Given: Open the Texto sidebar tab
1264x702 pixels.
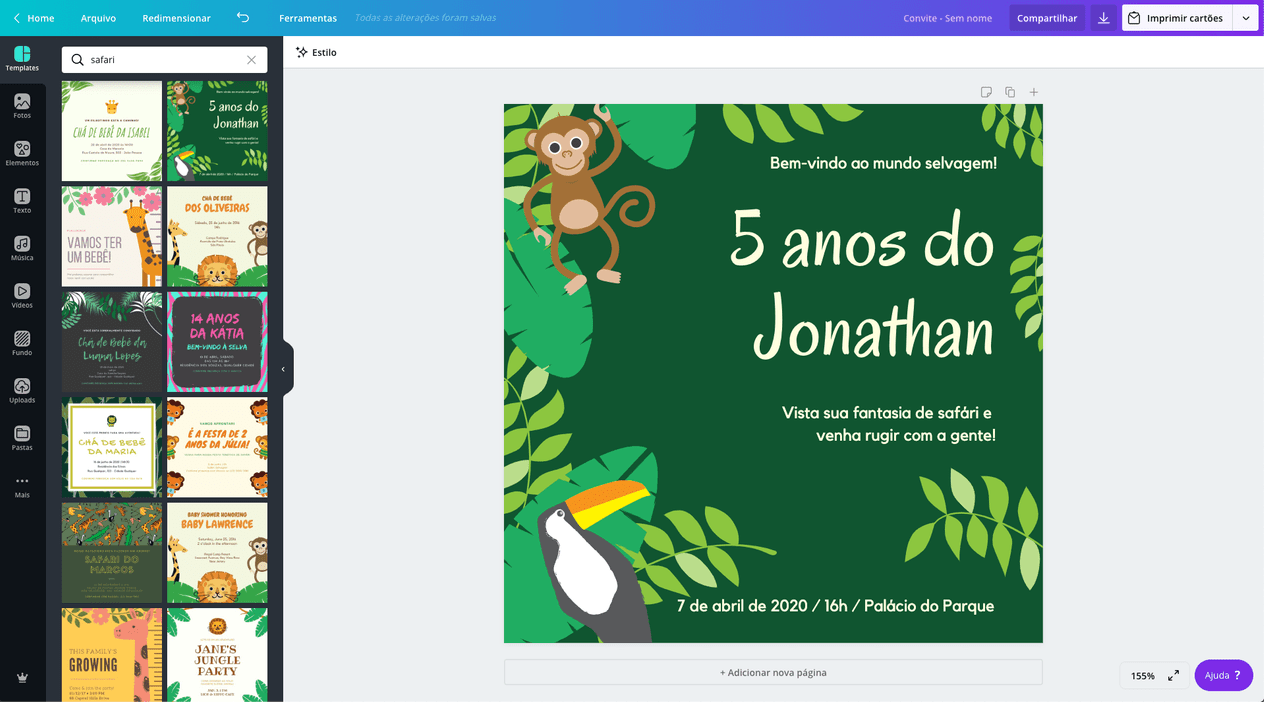Looking at the screenshot, I should (22, 201).
